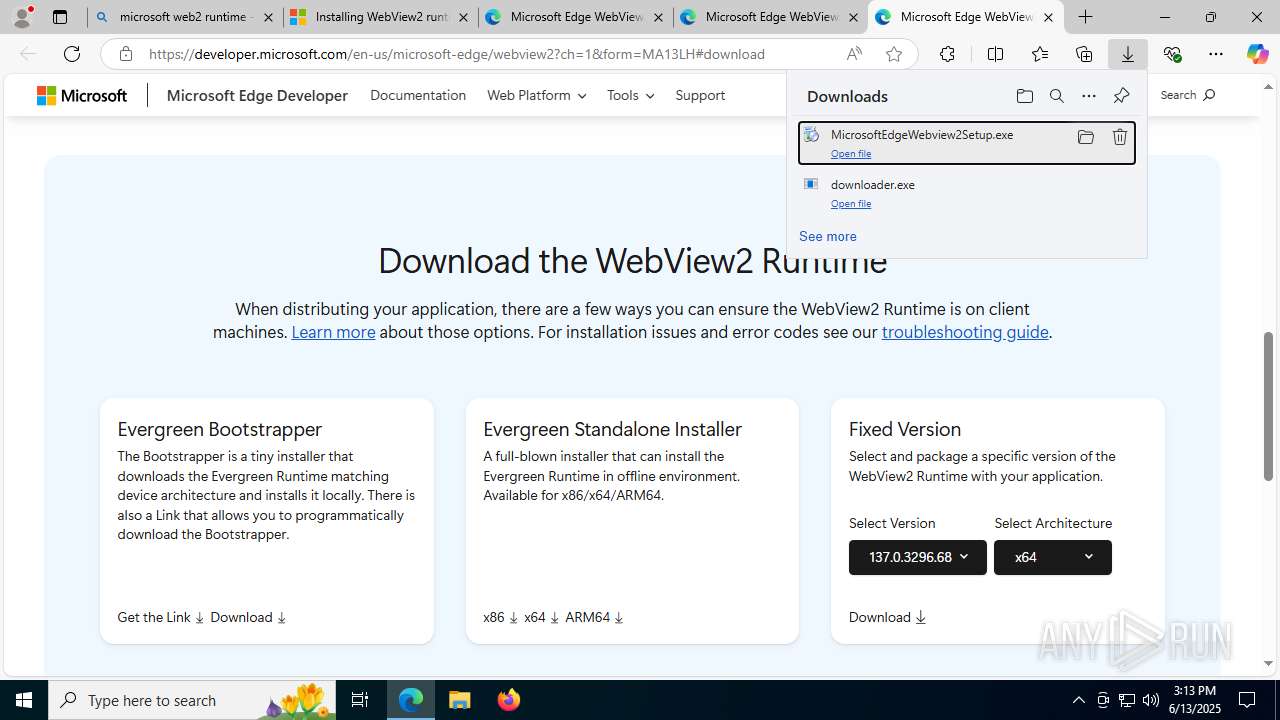
Task: Expand Web Platform menu
Action: [536, 95]
